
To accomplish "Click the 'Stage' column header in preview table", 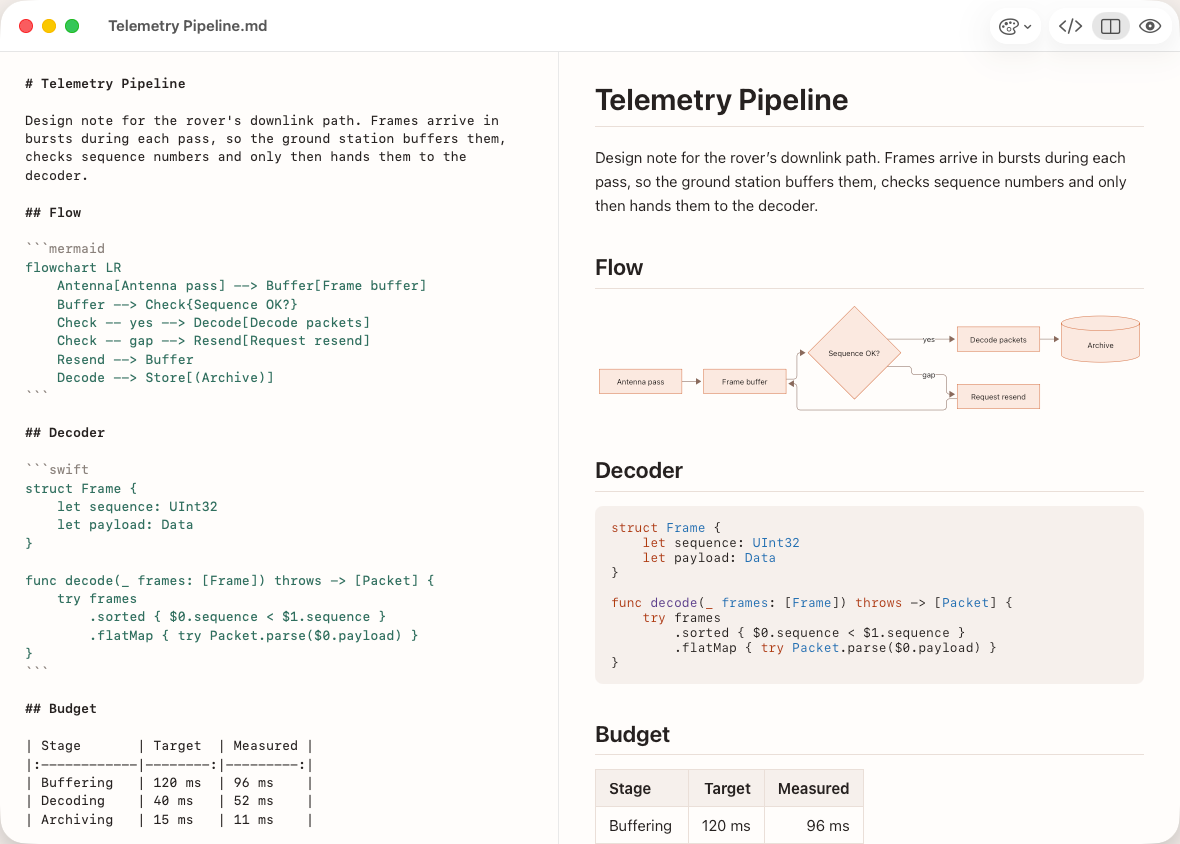I will 642,788.
